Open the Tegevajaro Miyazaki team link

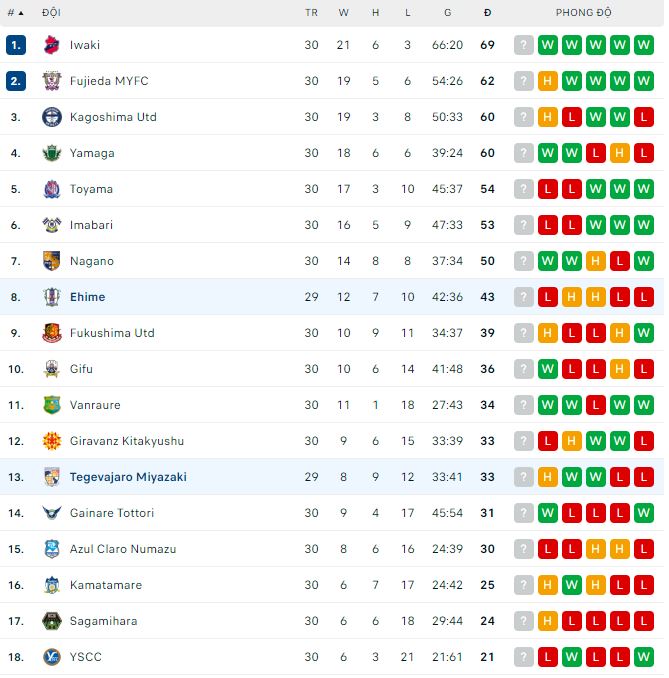point(128,477)
